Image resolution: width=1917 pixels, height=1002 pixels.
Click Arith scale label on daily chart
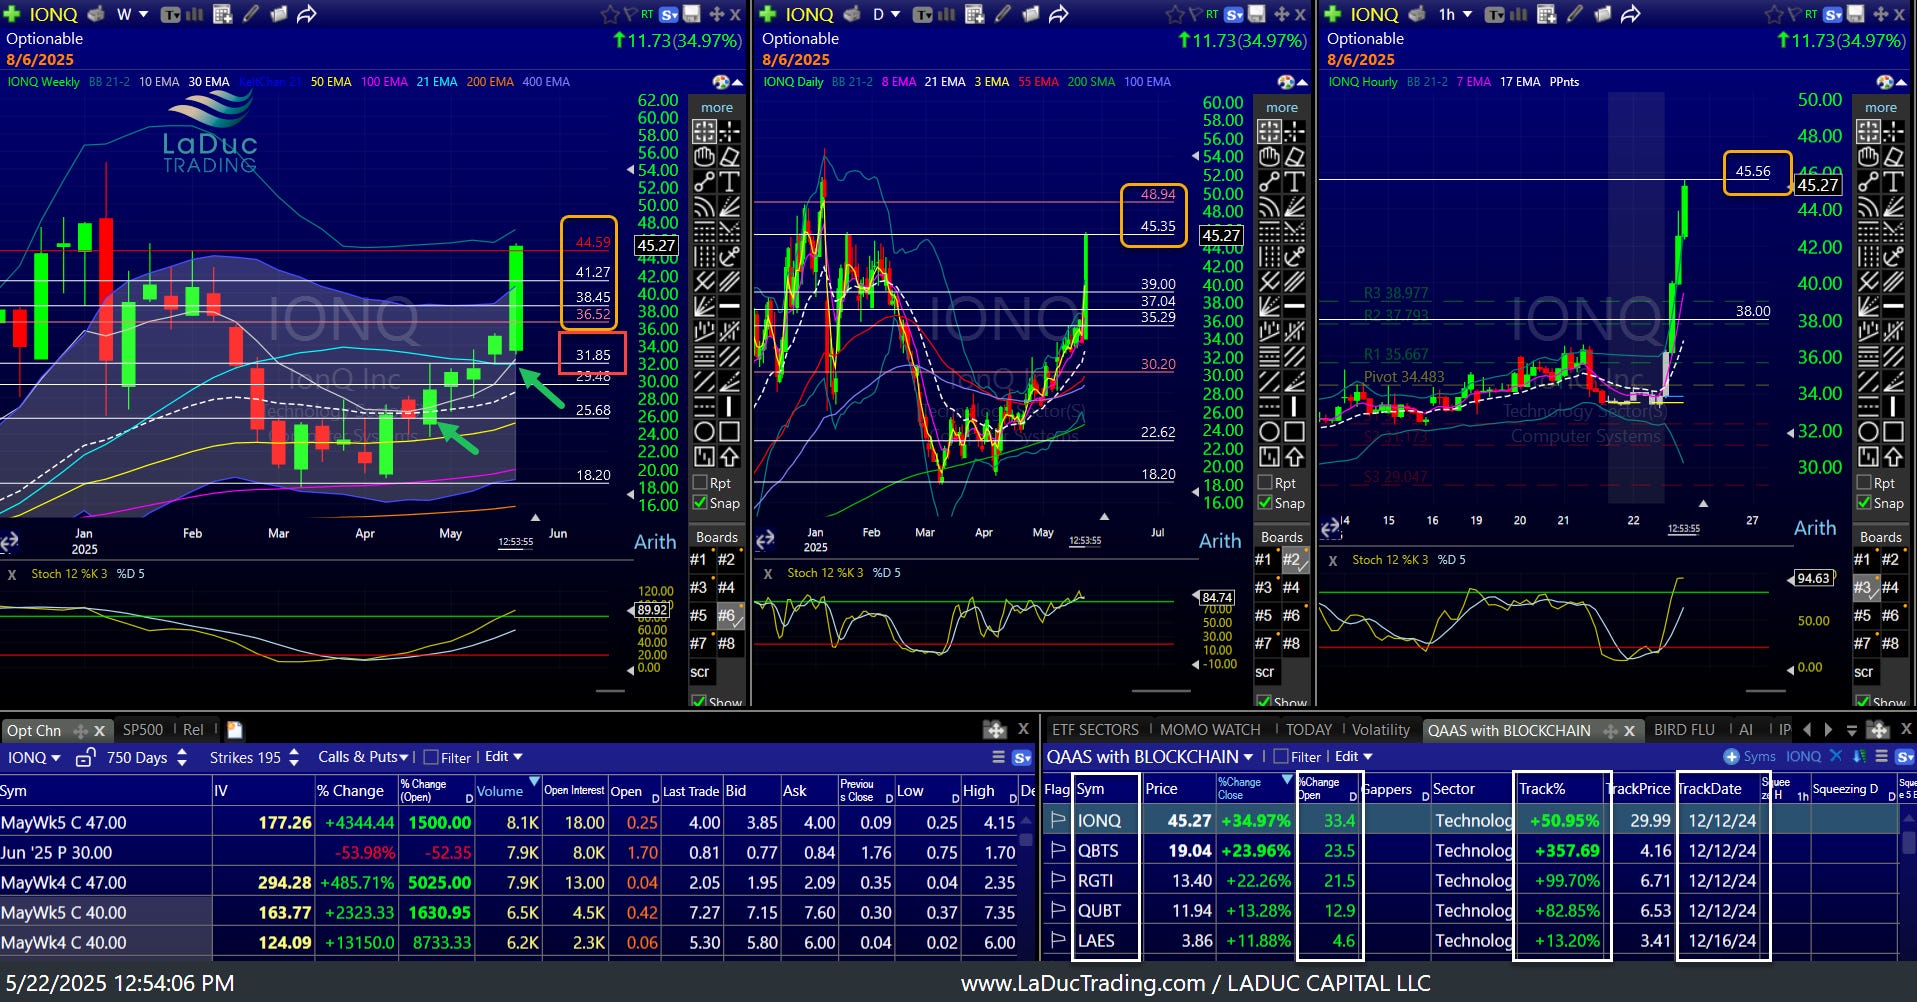pyautogui.click(x=1220, y=541)
